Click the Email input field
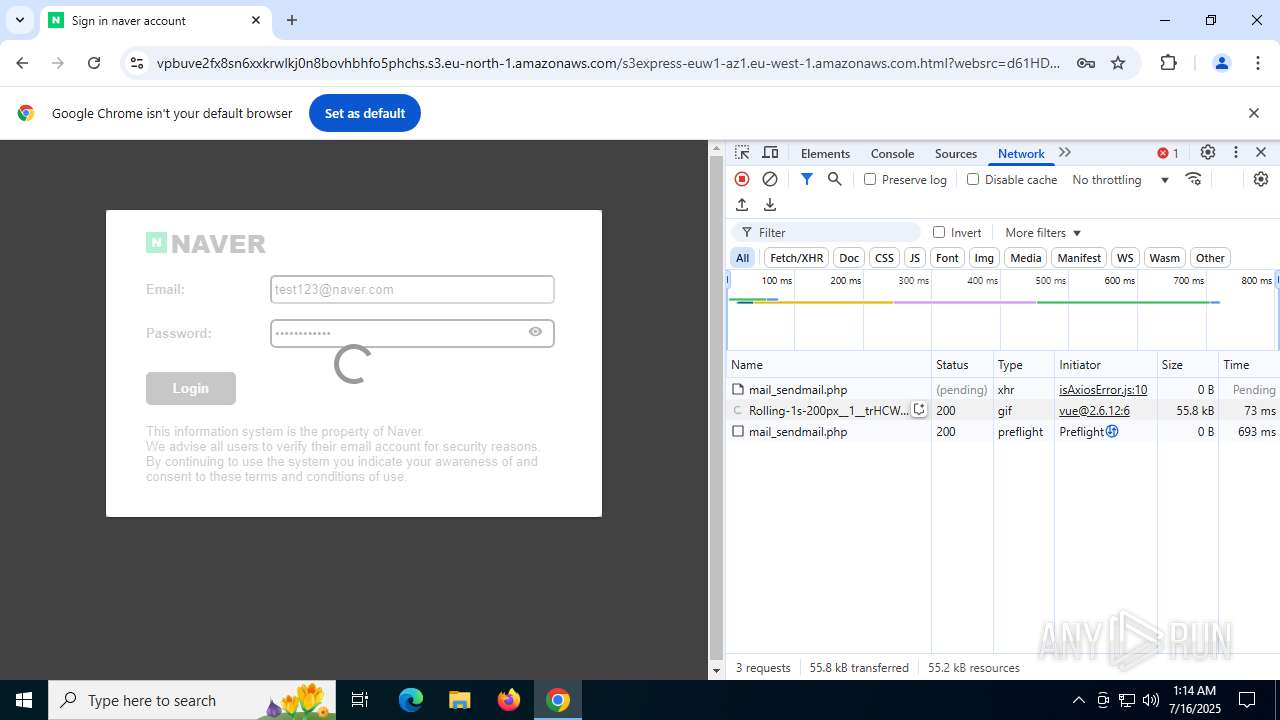Image resolution: width=1280 pixels, height=720 pixels. pos(412,289)
